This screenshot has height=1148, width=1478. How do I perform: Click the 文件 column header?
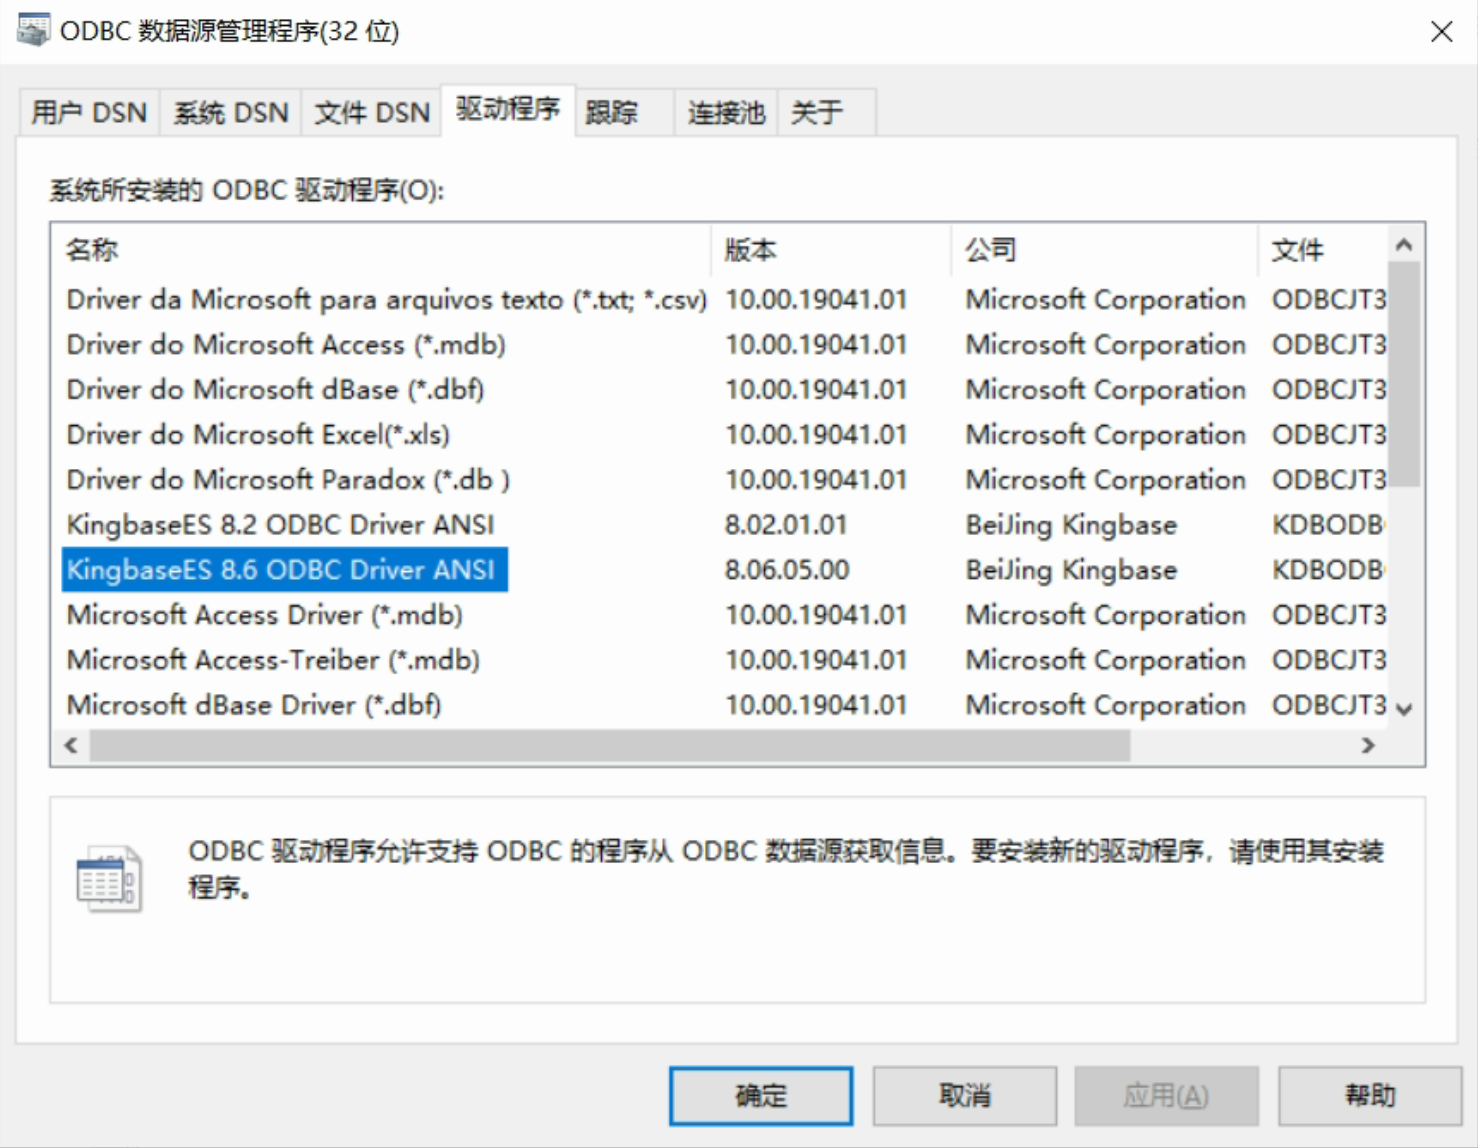pyautogui.click(x=1323, y=249)
